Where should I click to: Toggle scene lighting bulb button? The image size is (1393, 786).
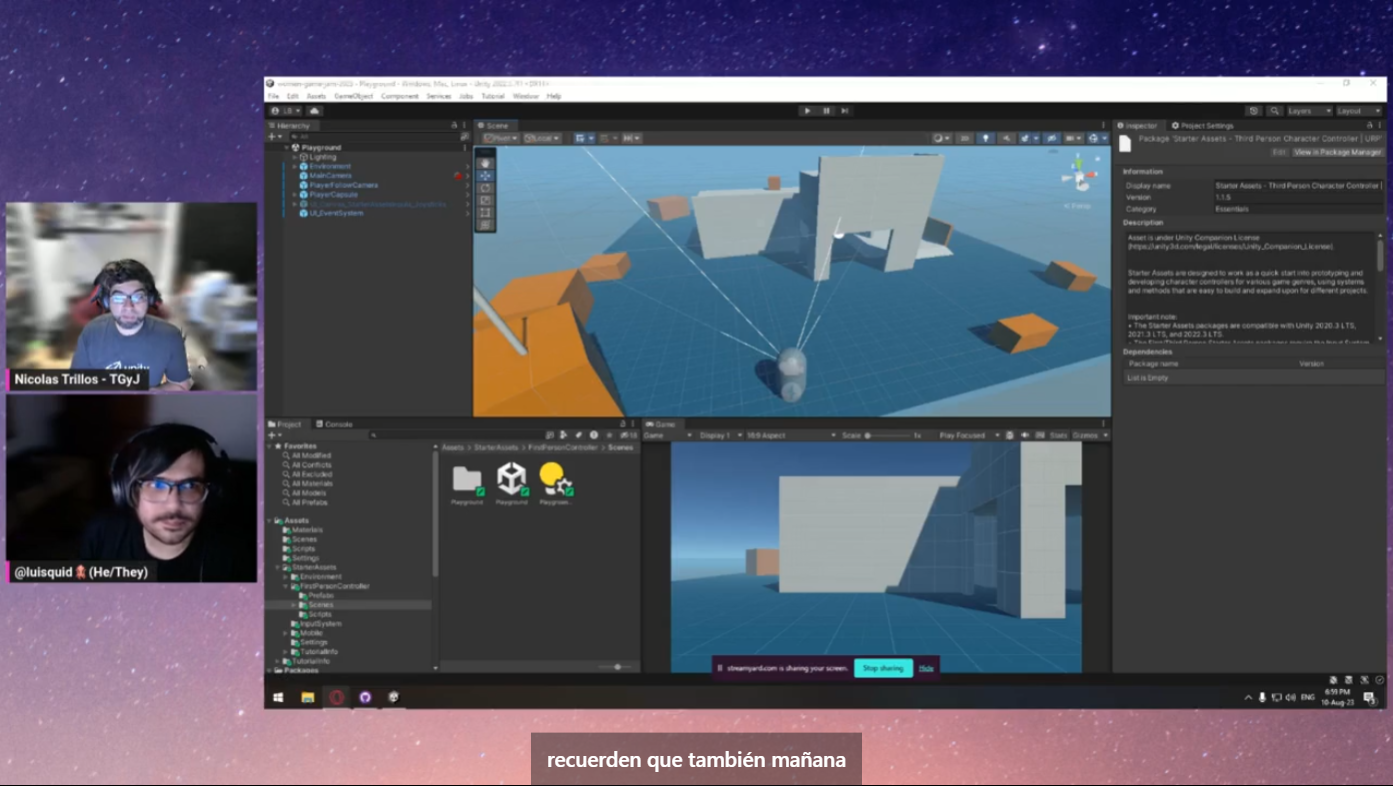(x=986, y=138)
